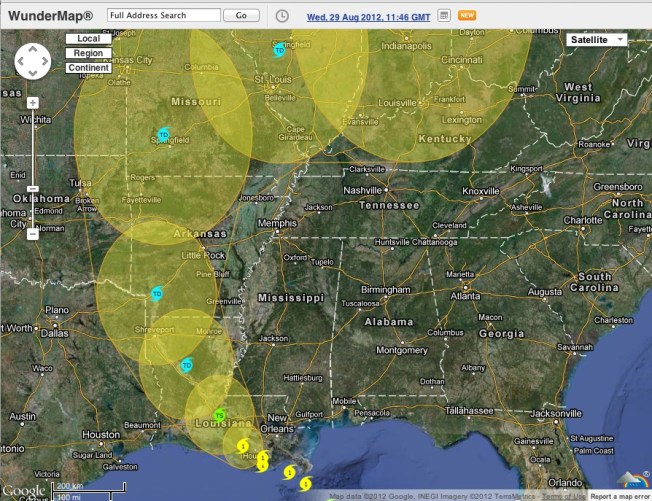
Task: Select the TD storm marker near Springfield, Missouri
Action: pos(163,134)
